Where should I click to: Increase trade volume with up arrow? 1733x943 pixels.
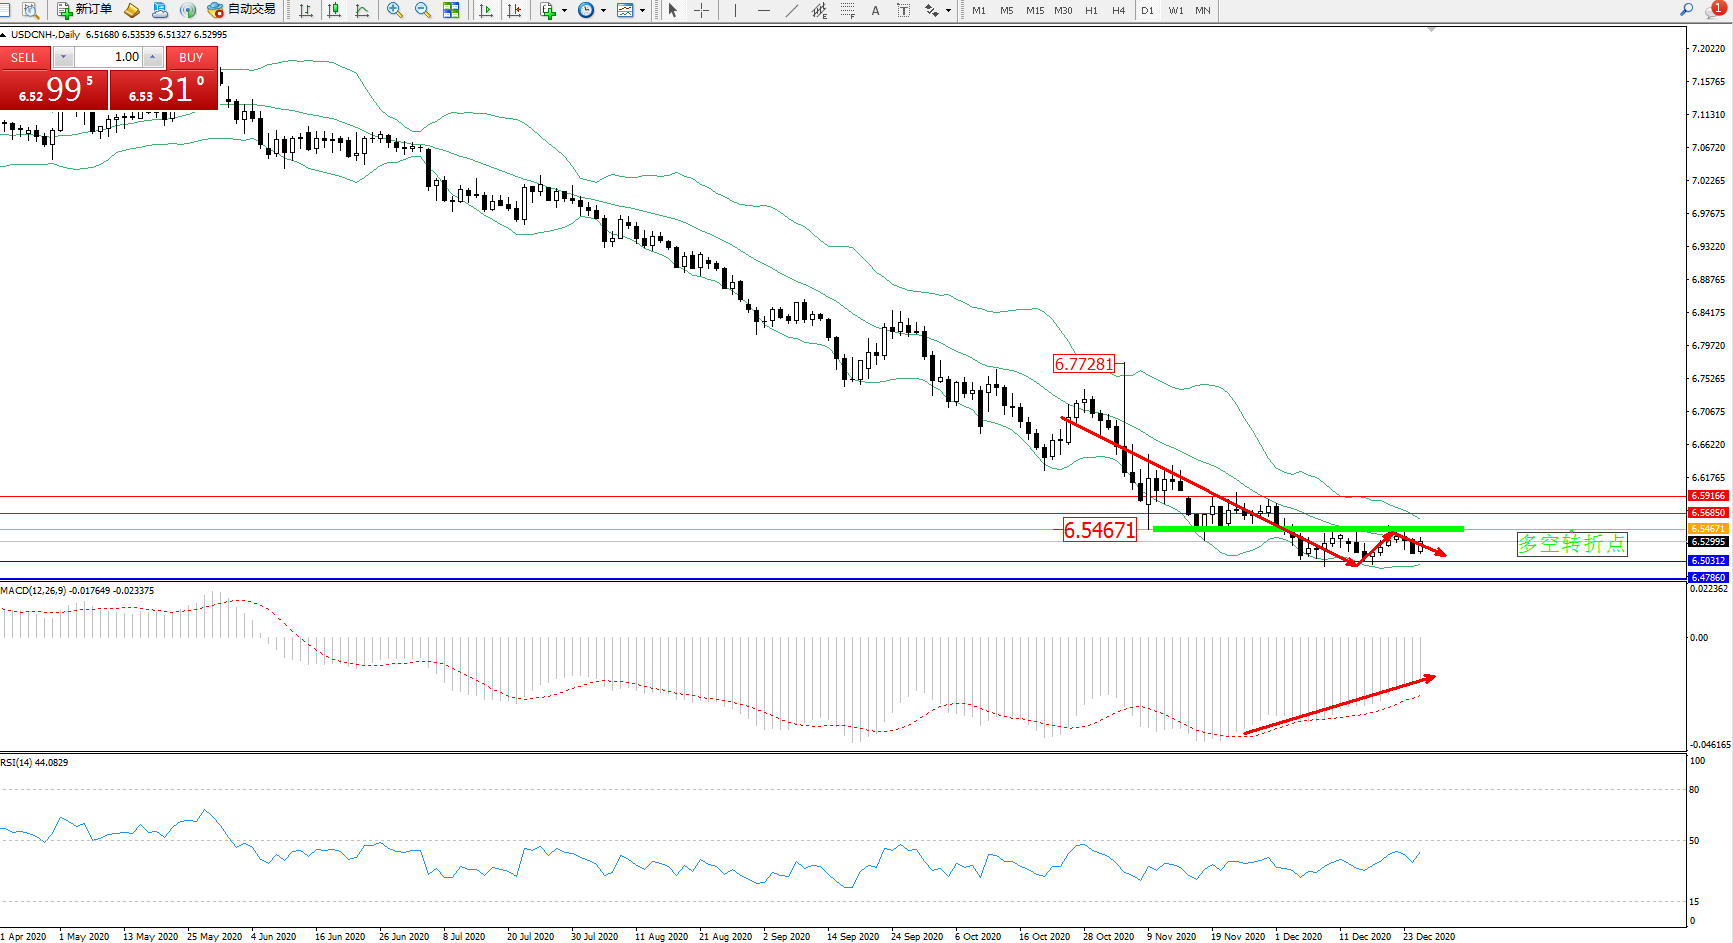pyautogui.click(x=152, y=57)
